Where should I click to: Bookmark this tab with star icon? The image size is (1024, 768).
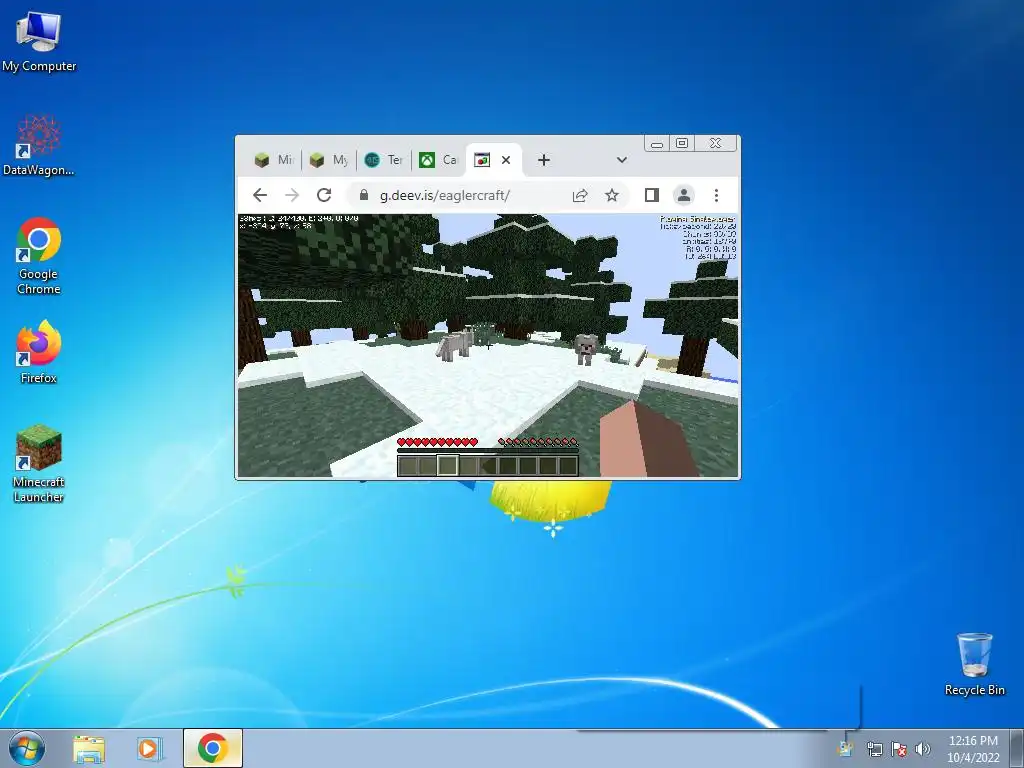click(611, 195)
